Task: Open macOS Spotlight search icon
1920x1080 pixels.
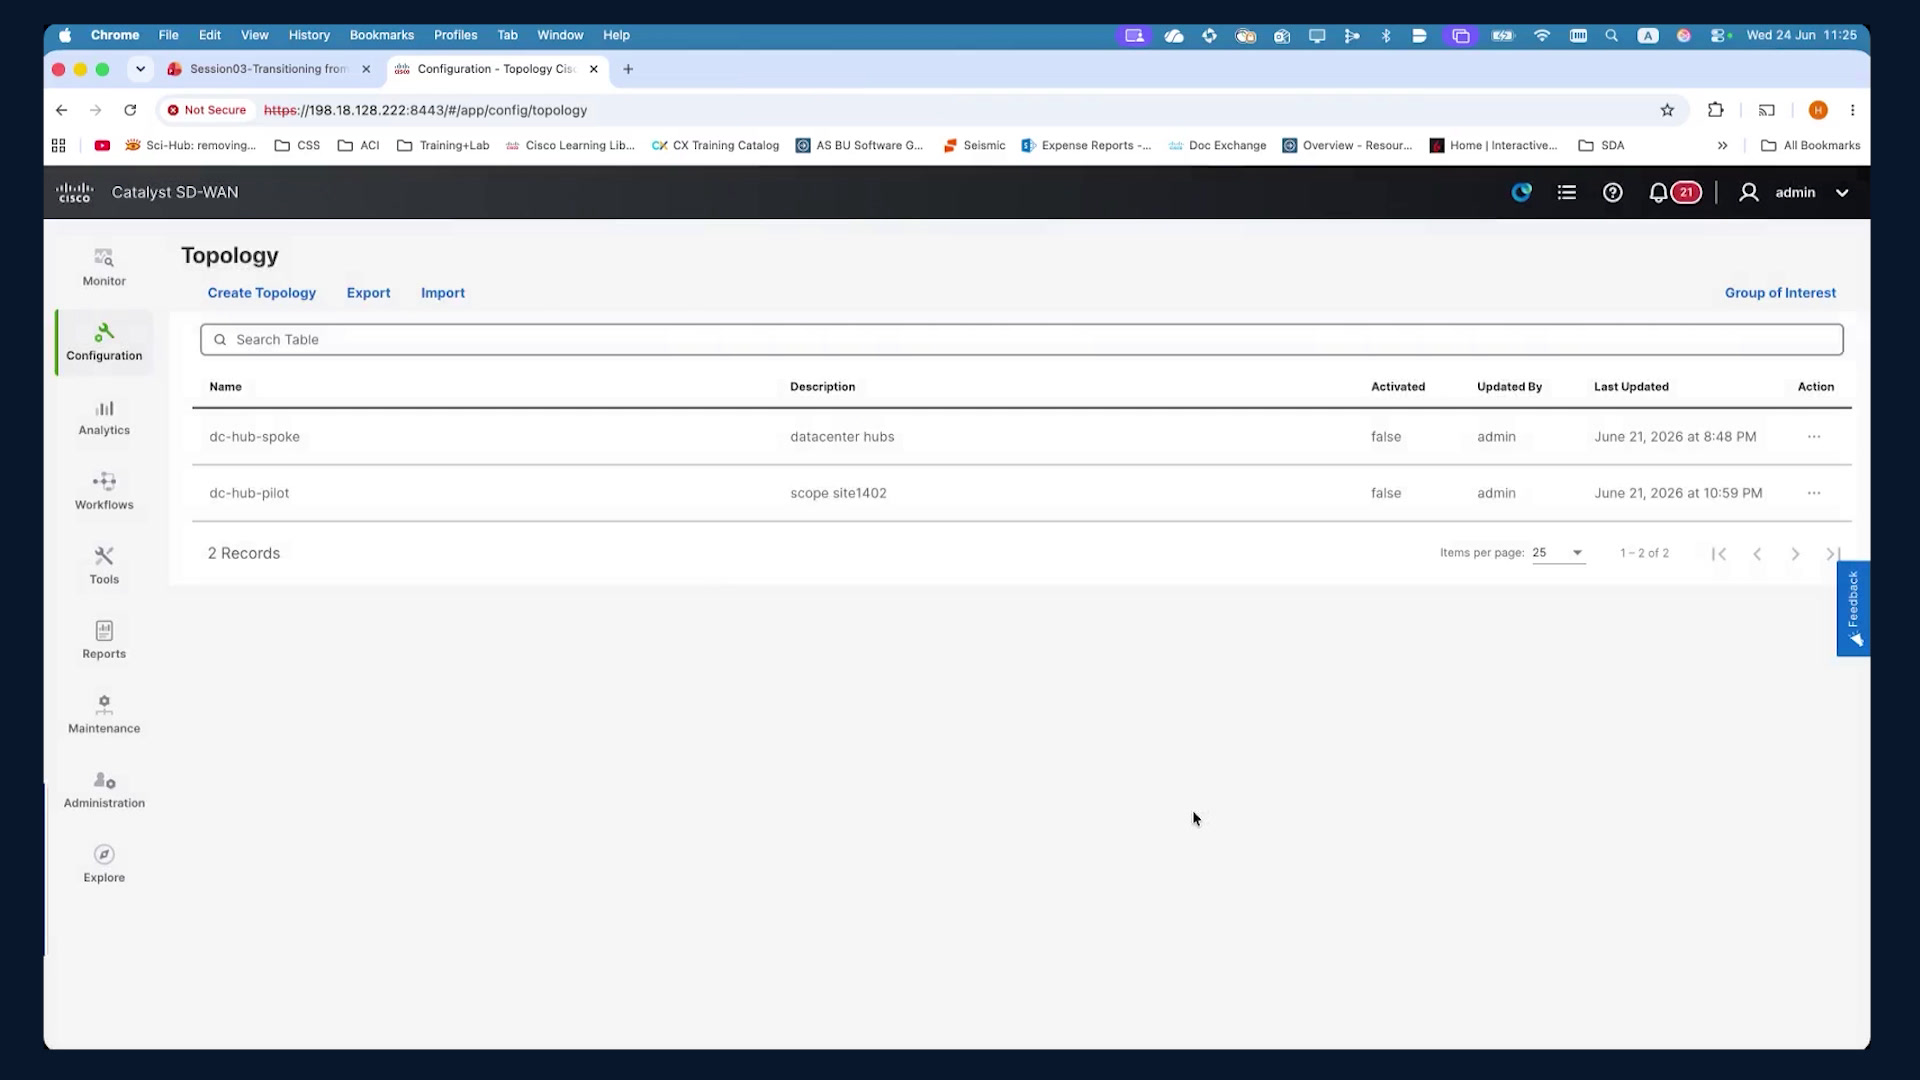Action: click(1611, 35)
